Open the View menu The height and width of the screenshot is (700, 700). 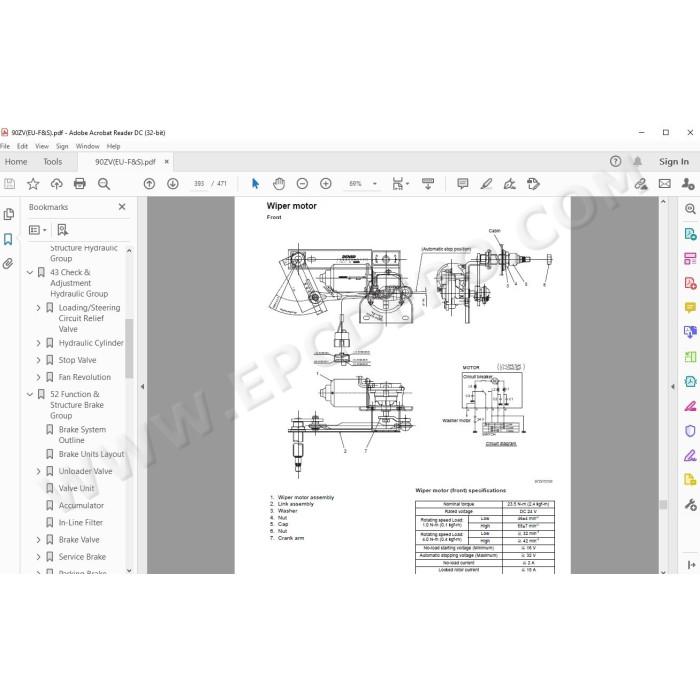coord(42,146)
